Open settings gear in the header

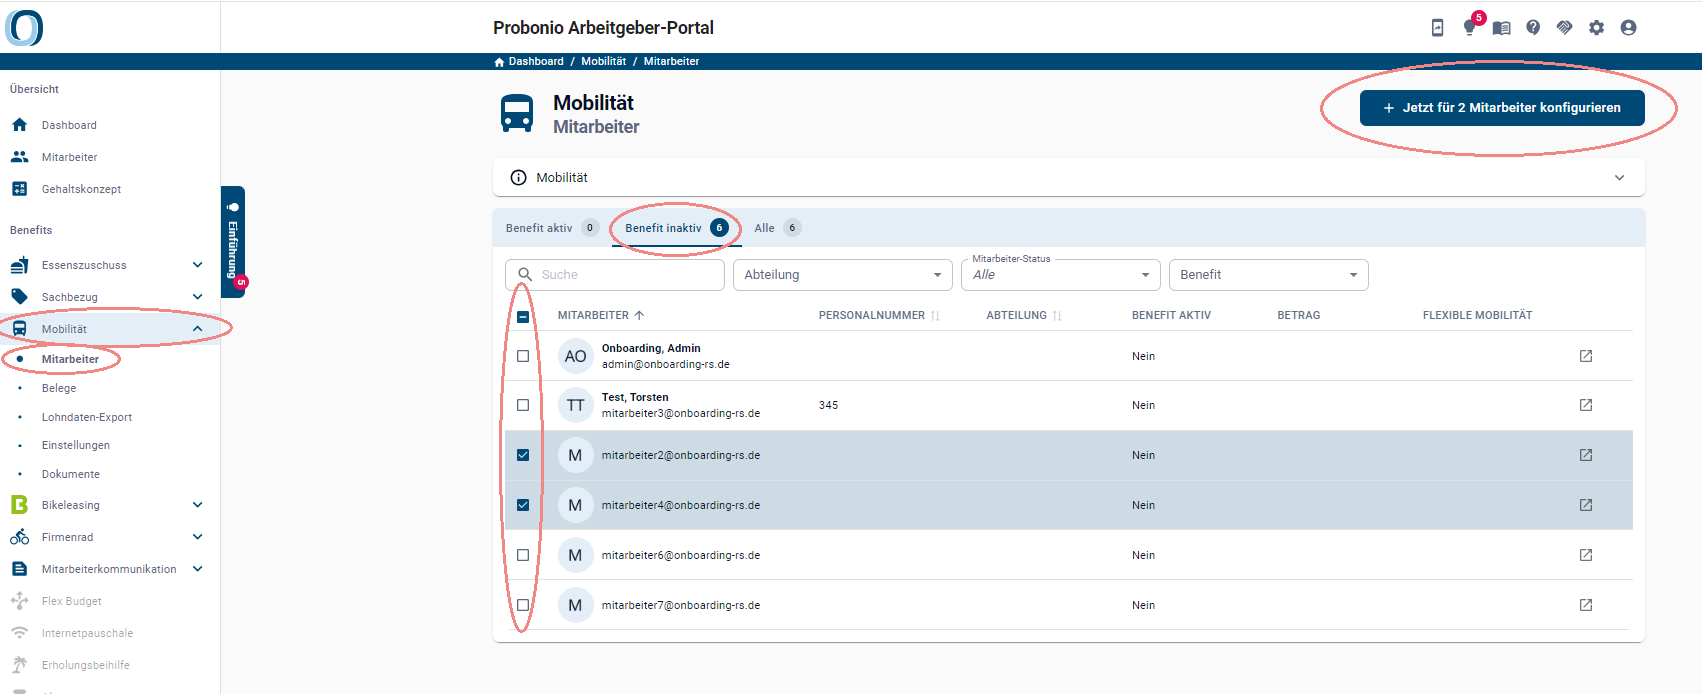click(1597, 28)
